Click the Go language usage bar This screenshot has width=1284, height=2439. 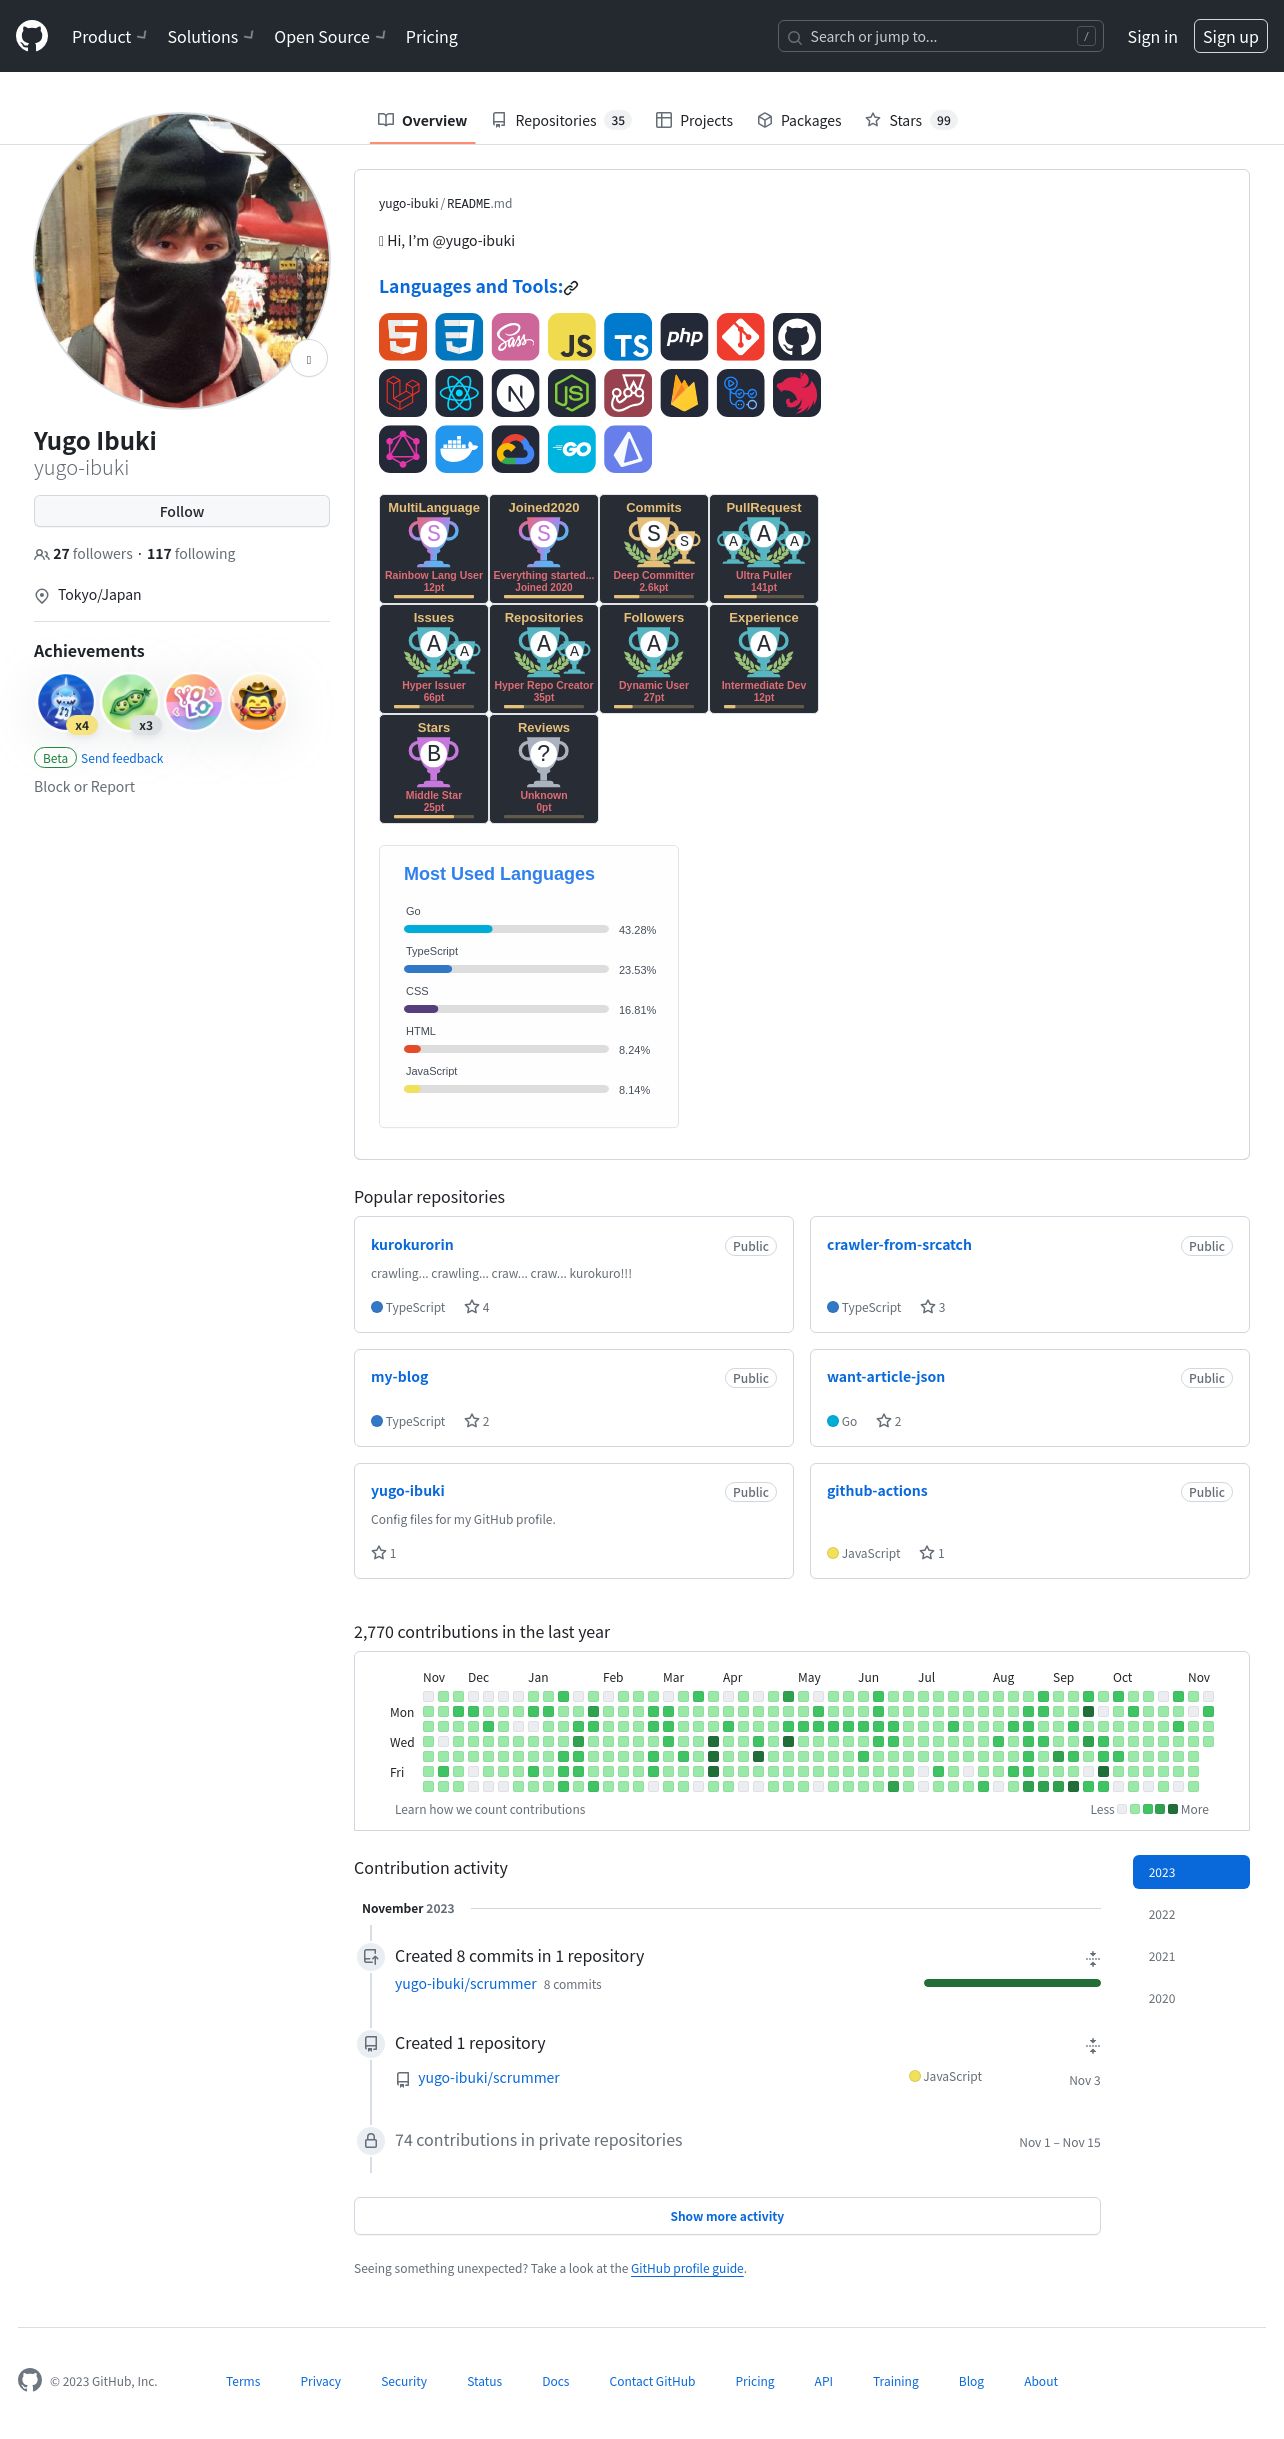506,929
